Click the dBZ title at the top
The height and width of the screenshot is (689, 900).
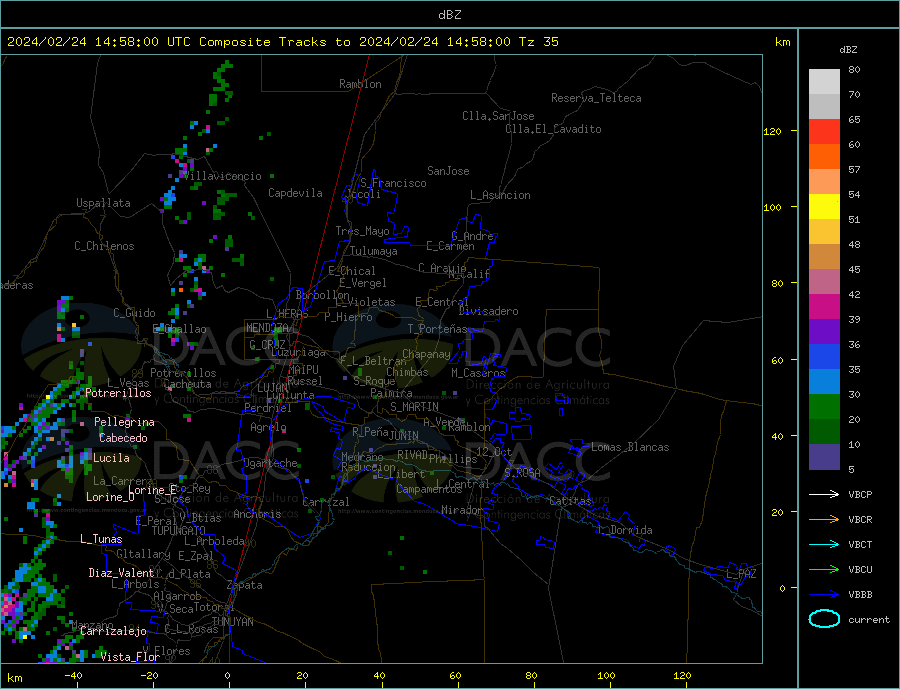point(449,15)
